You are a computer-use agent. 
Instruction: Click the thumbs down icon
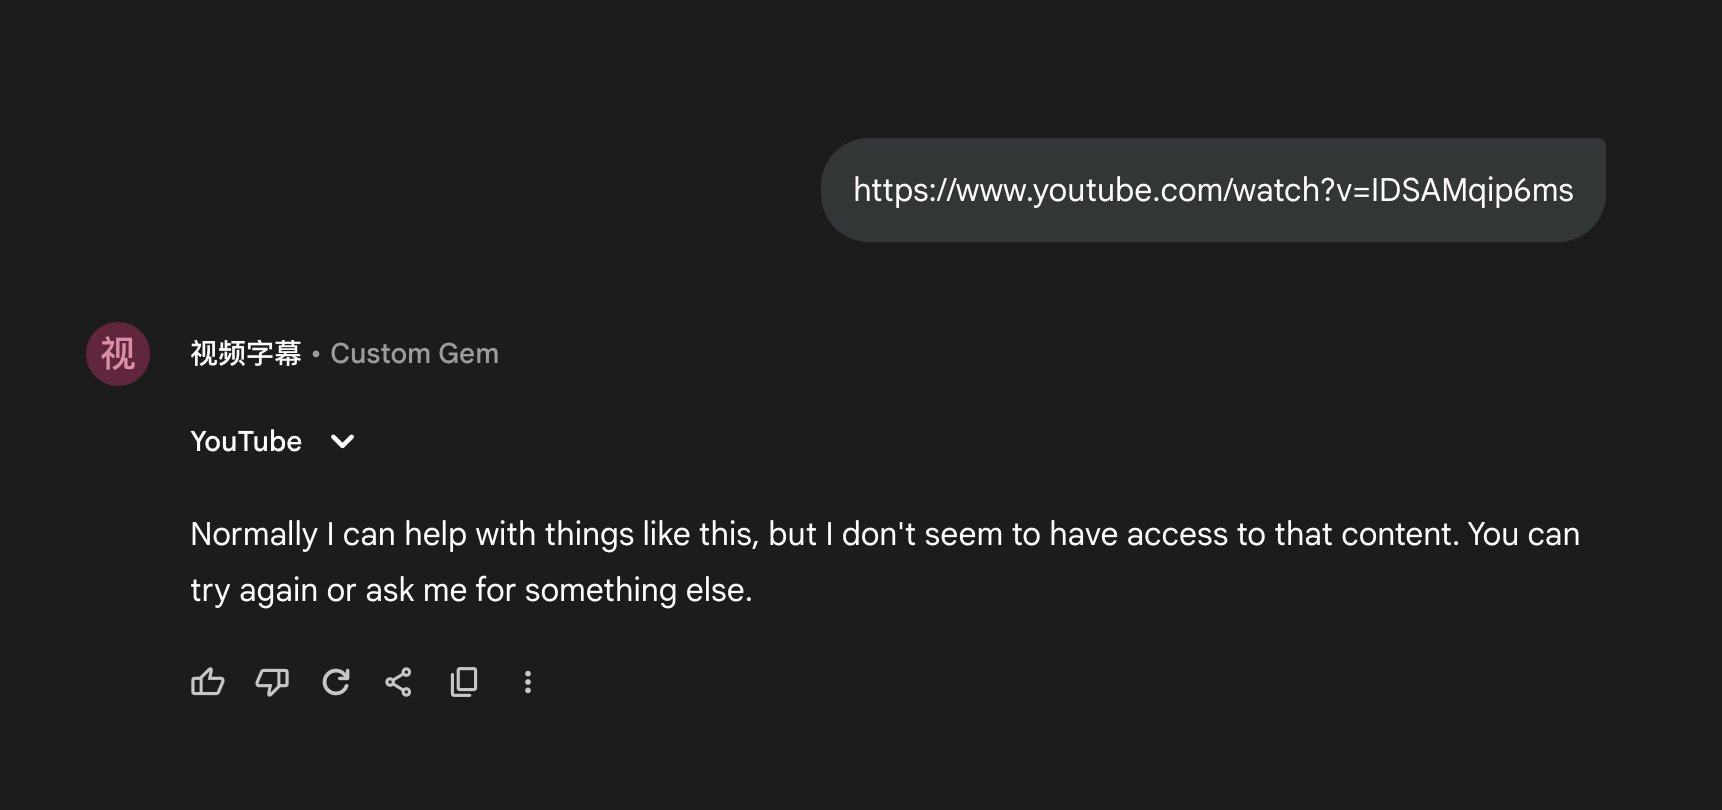click(x=272, y=682)
